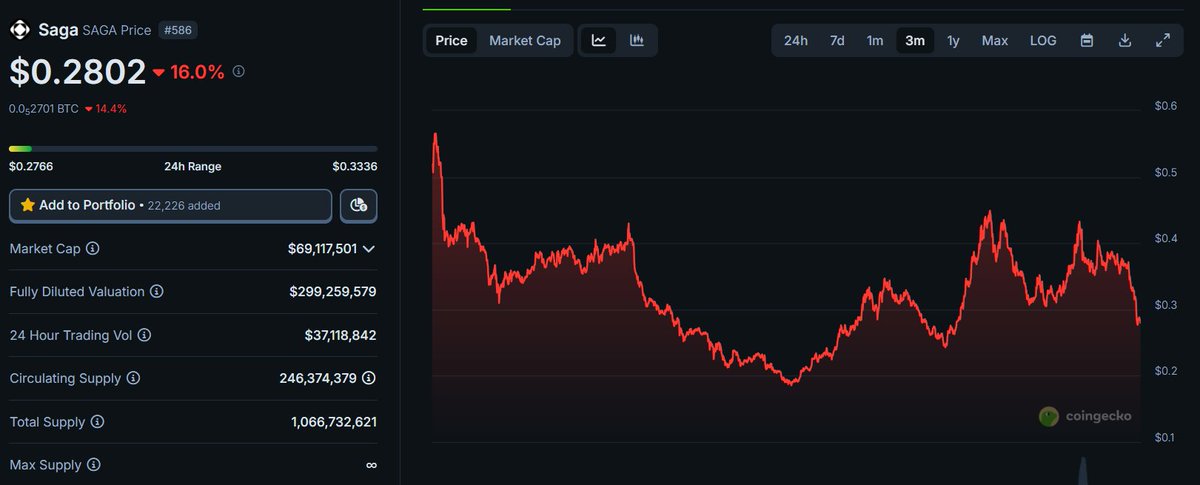1200x485 pixels.
Task: Set chart range to 3m
Action: 915,41
